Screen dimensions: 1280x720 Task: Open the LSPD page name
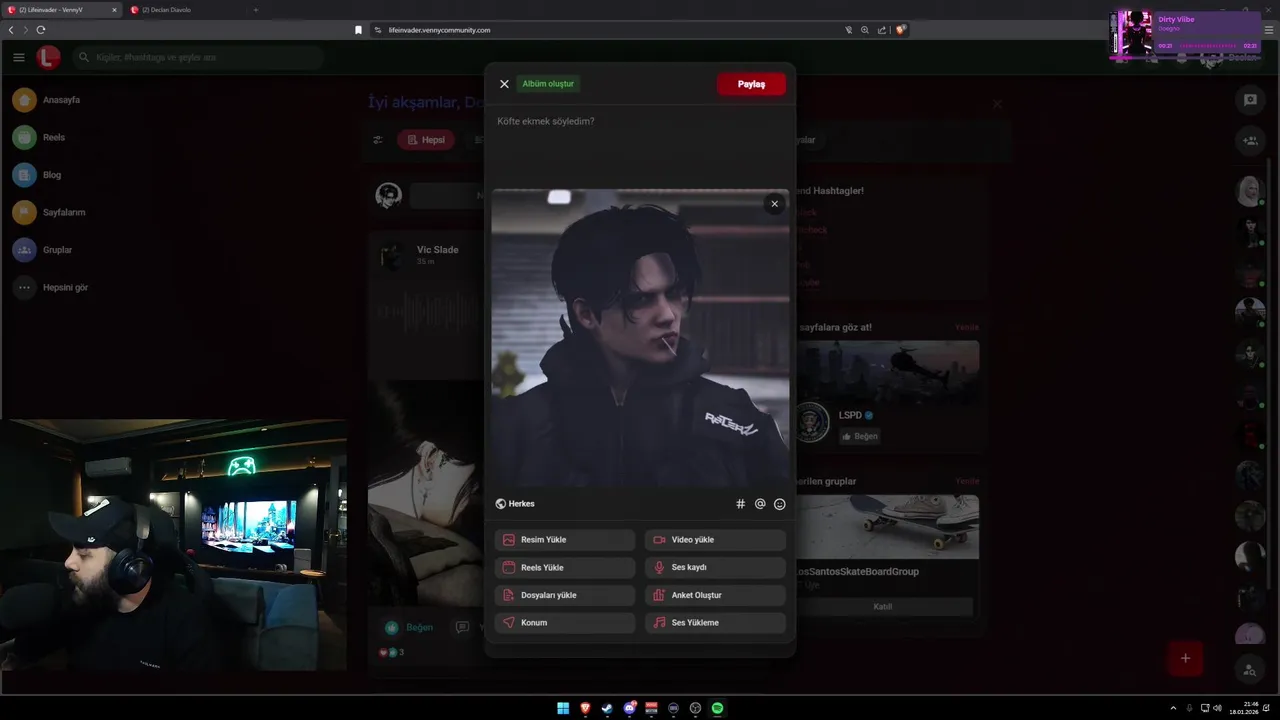pyautogui.click(x=850, y=415)
